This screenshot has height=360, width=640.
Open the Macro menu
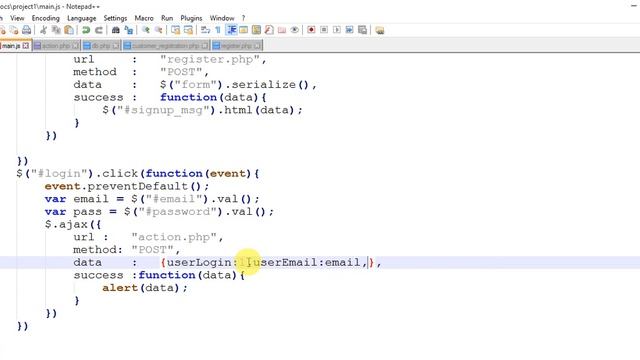[x=144, y=18]
